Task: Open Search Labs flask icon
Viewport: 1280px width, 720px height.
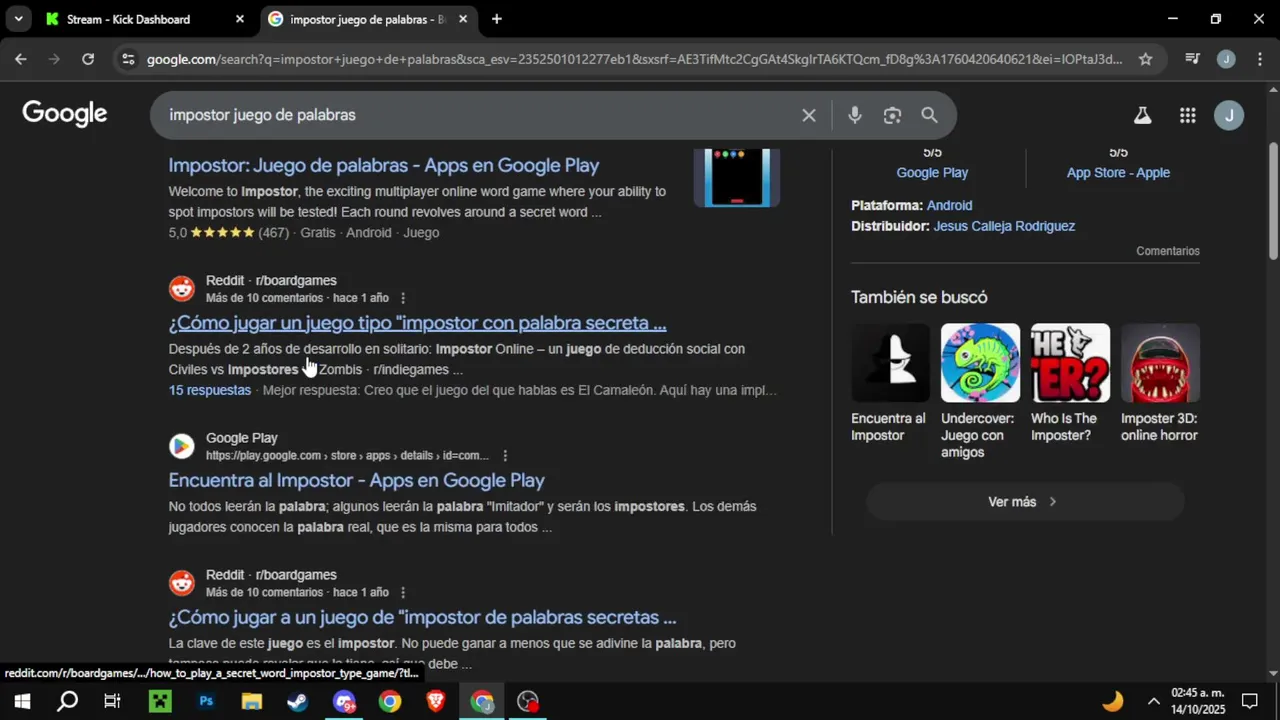Action: (x=1142, y=115)
